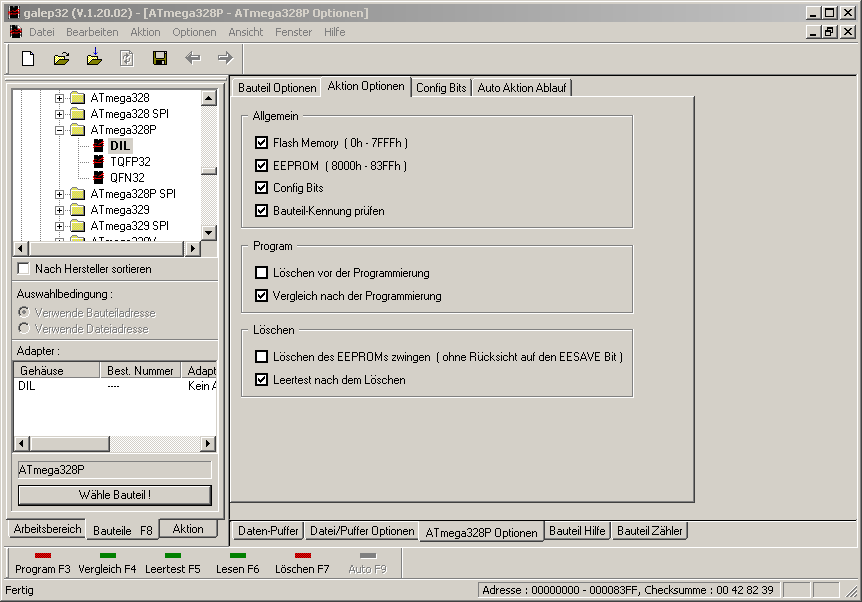Click tree scrollbar down arrow
This screenshot has width=862, height=602.
click(209, 233)
